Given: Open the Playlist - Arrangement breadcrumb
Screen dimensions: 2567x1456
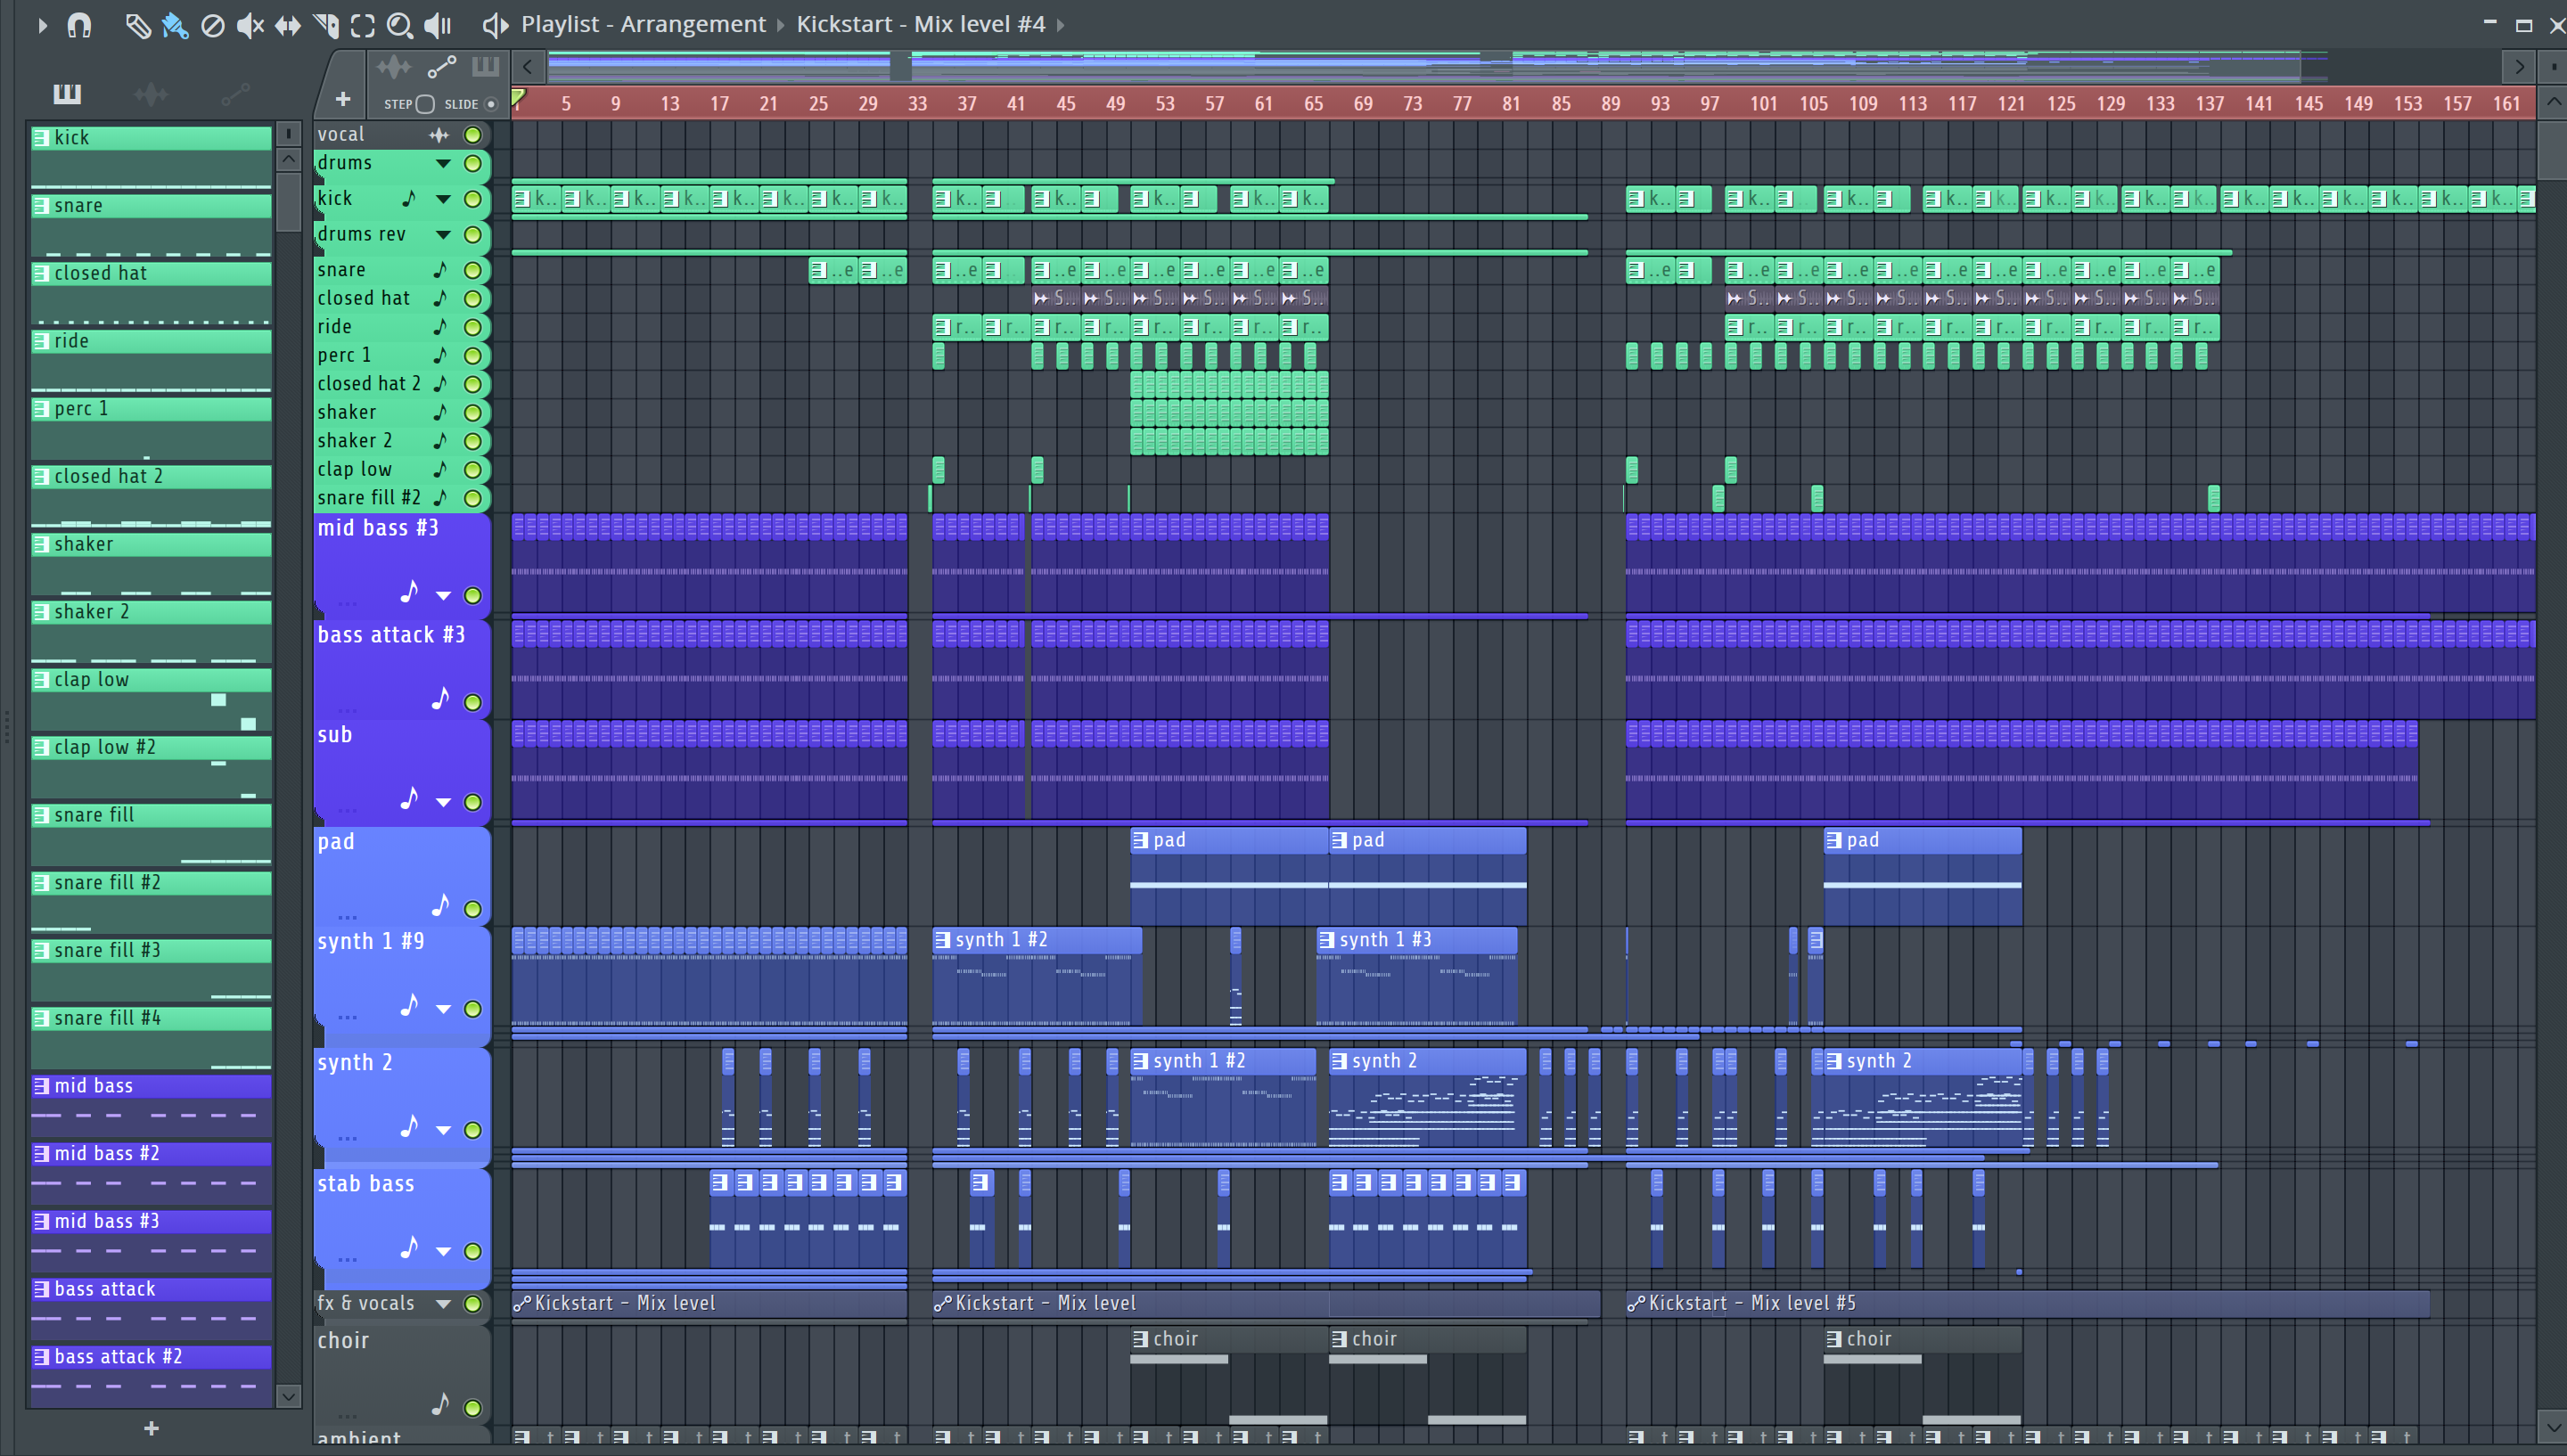Looking at the screenshot, I should (643, 24).
